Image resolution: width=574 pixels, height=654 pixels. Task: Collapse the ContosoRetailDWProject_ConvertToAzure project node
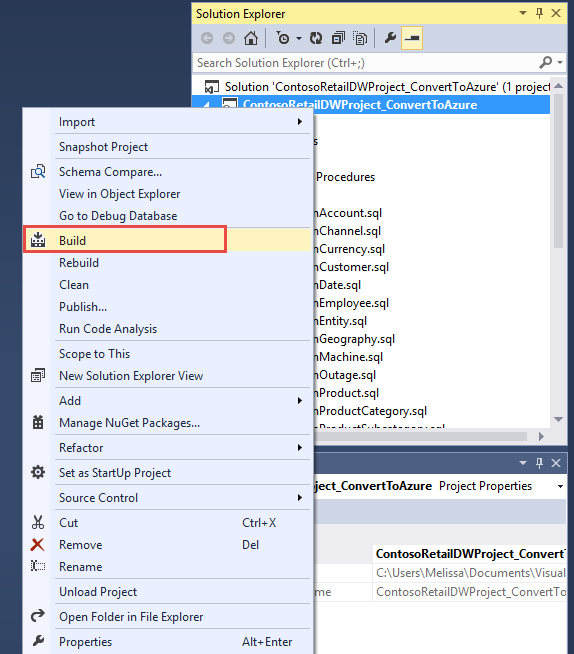pos(206,105)
